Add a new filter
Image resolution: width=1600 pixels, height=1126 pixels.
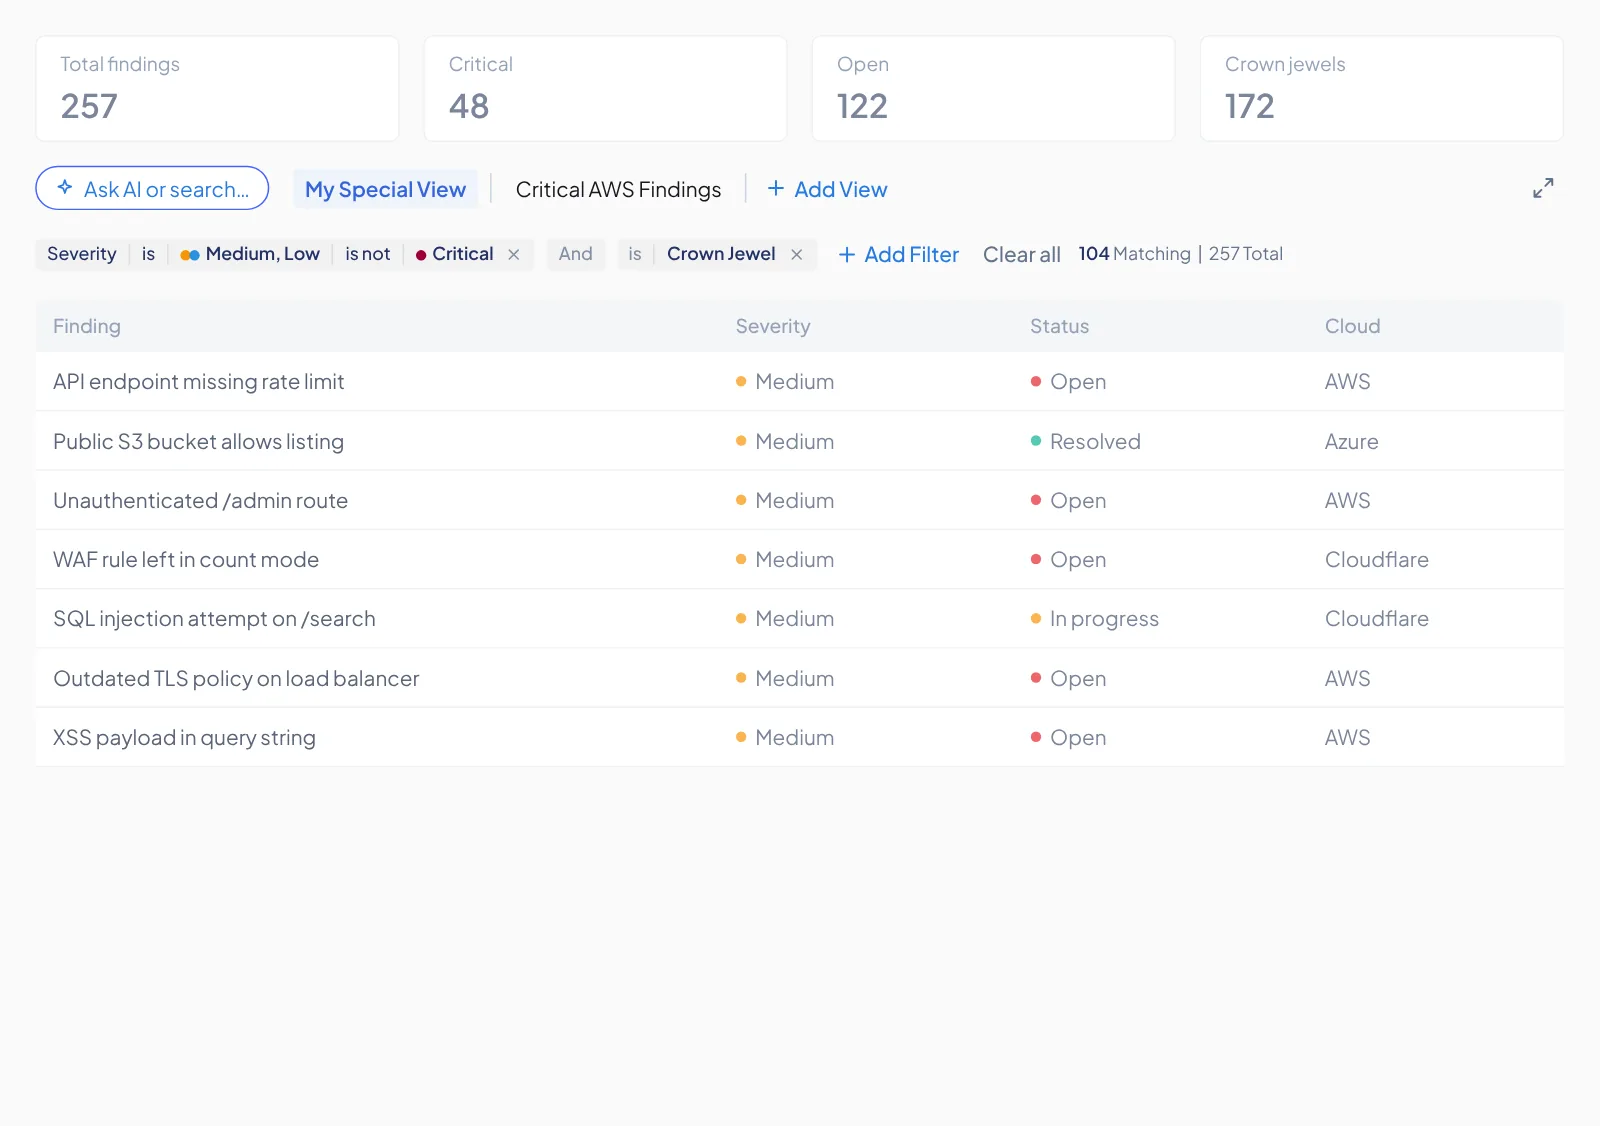898,254
